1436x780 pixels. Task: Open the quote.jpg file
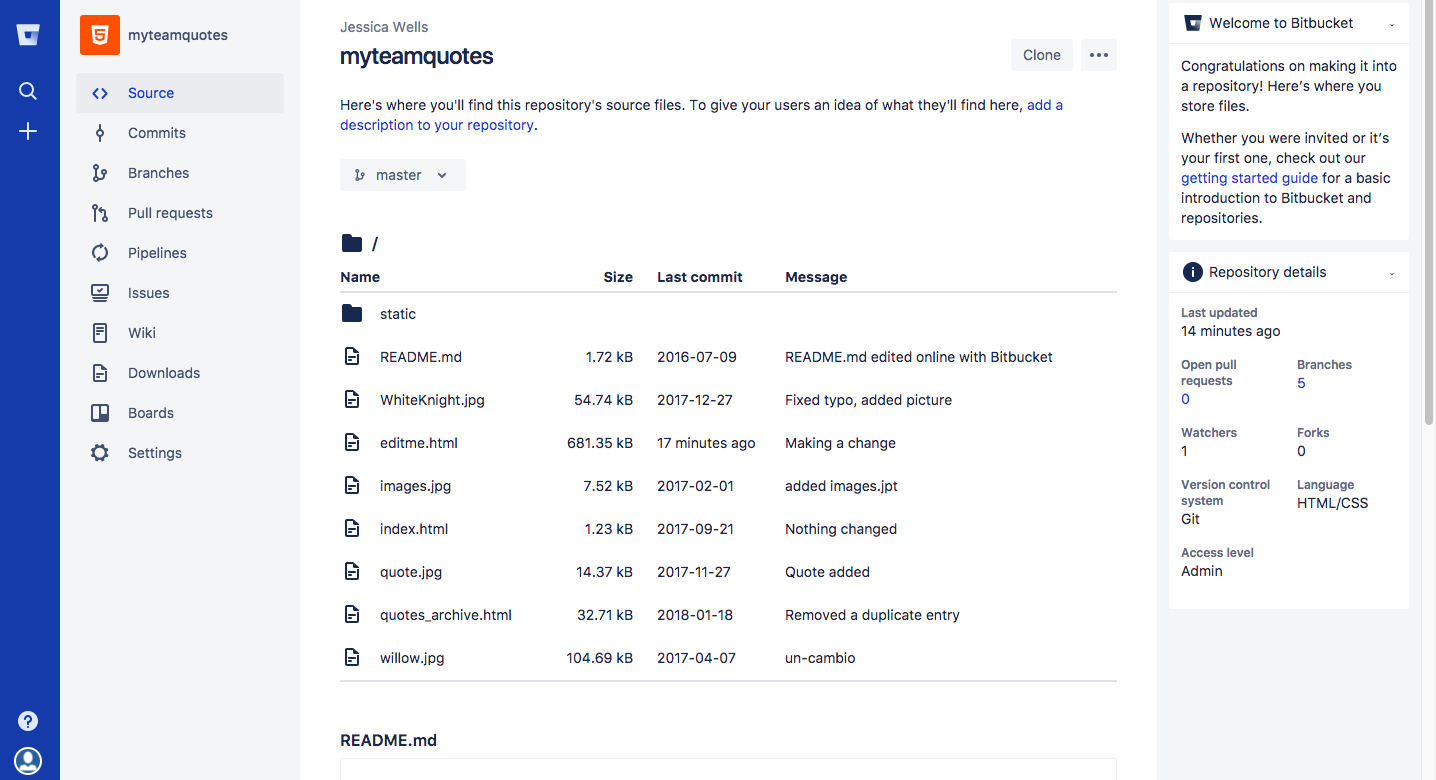[x=411, y=572]
